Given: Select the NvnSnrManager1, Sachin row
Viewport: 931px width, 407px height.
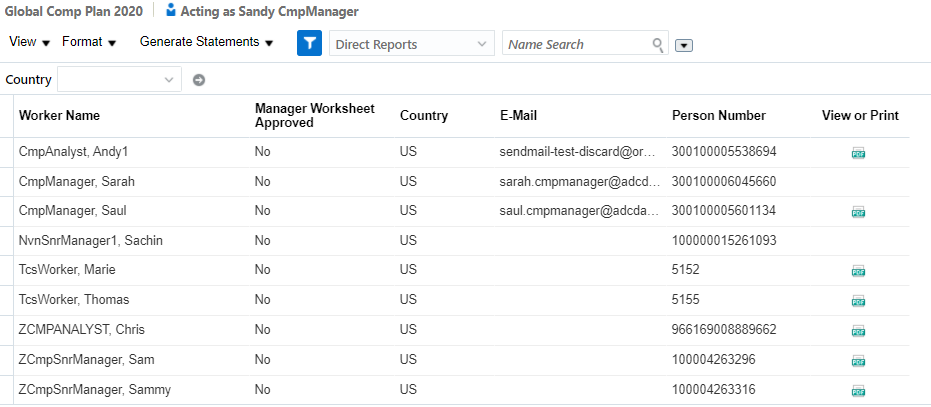Looking at the screenshot, I should tap(91, 241).
